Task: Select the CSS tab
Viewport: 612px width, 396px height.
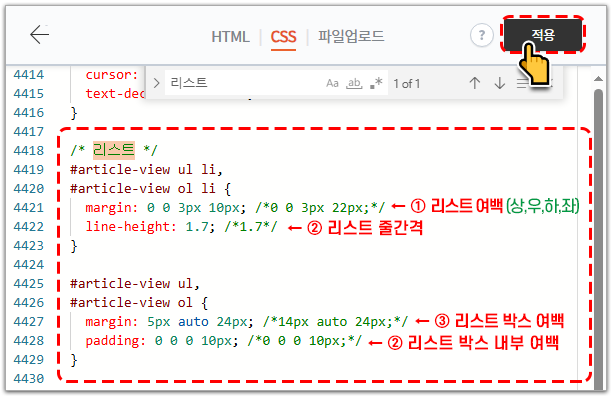Action: 283,37
